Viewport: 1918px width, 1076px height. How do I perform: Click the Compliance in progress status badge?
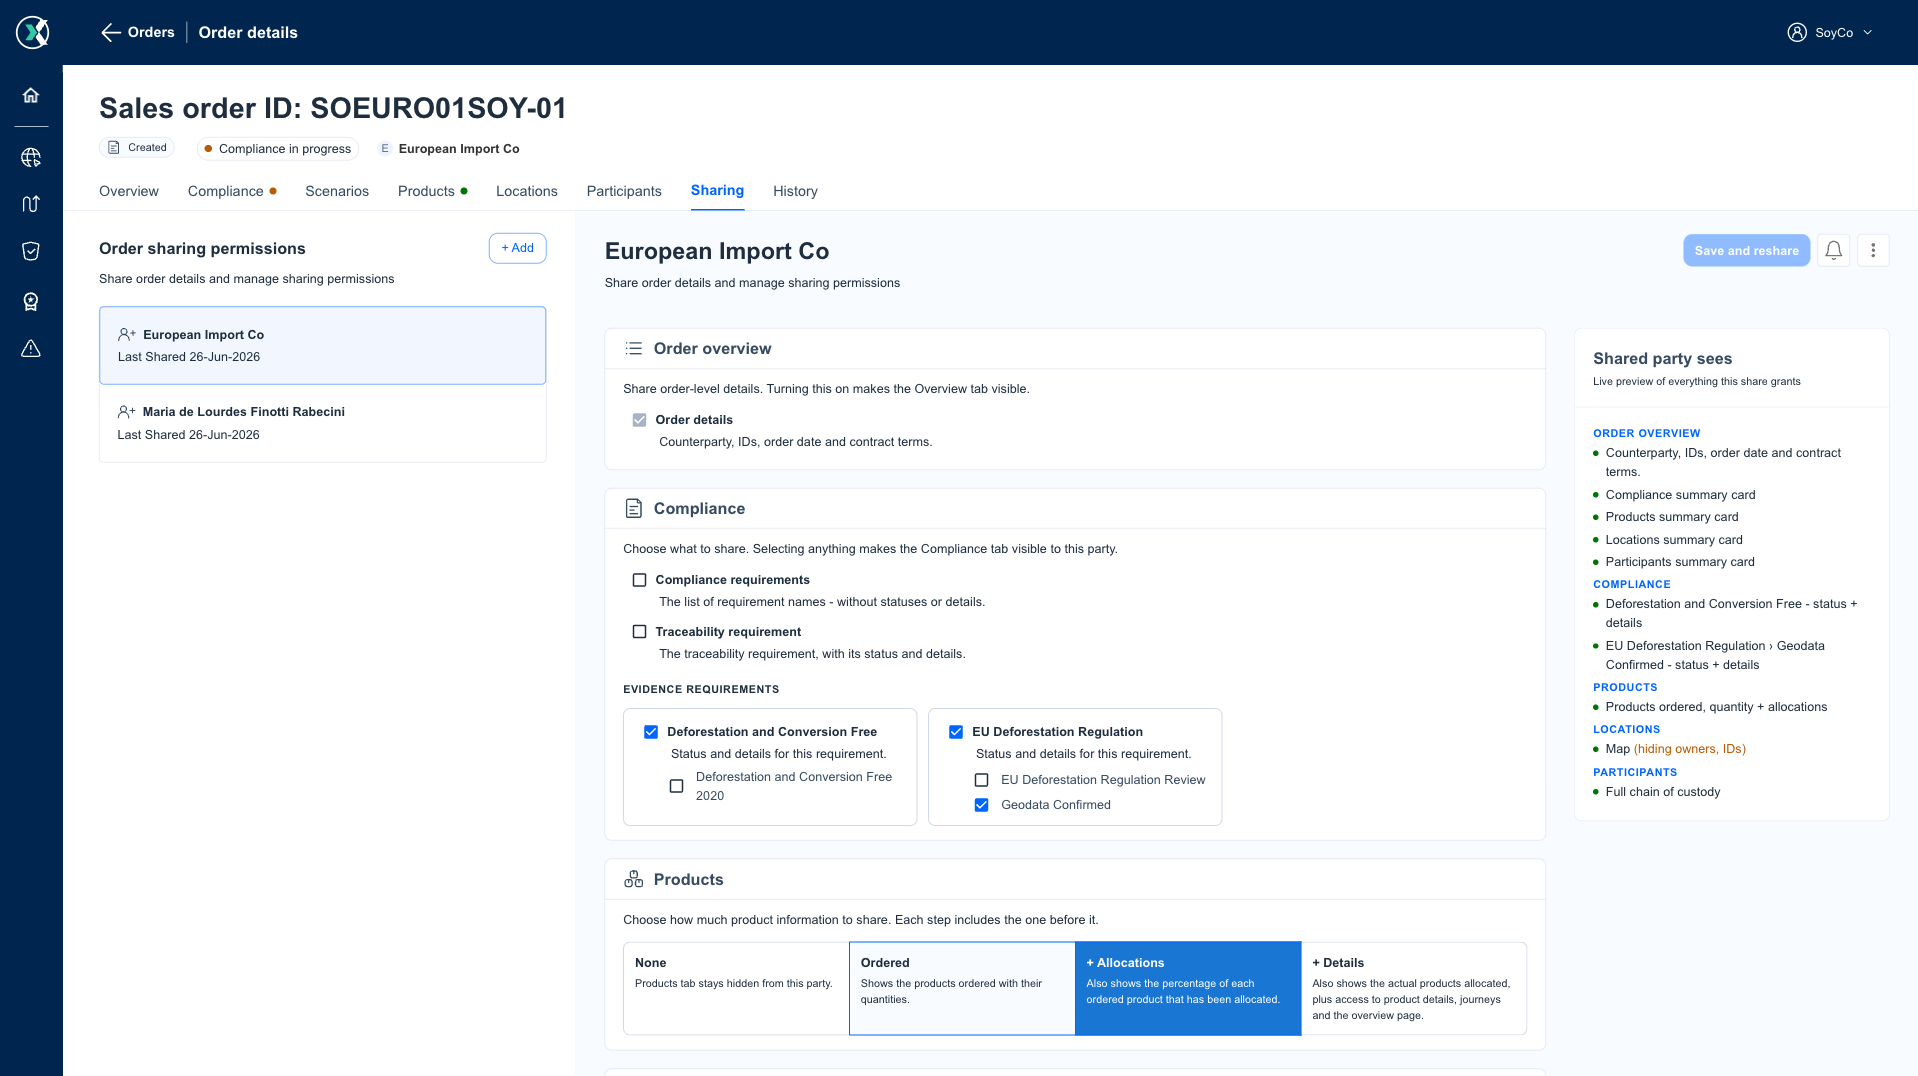278,149
